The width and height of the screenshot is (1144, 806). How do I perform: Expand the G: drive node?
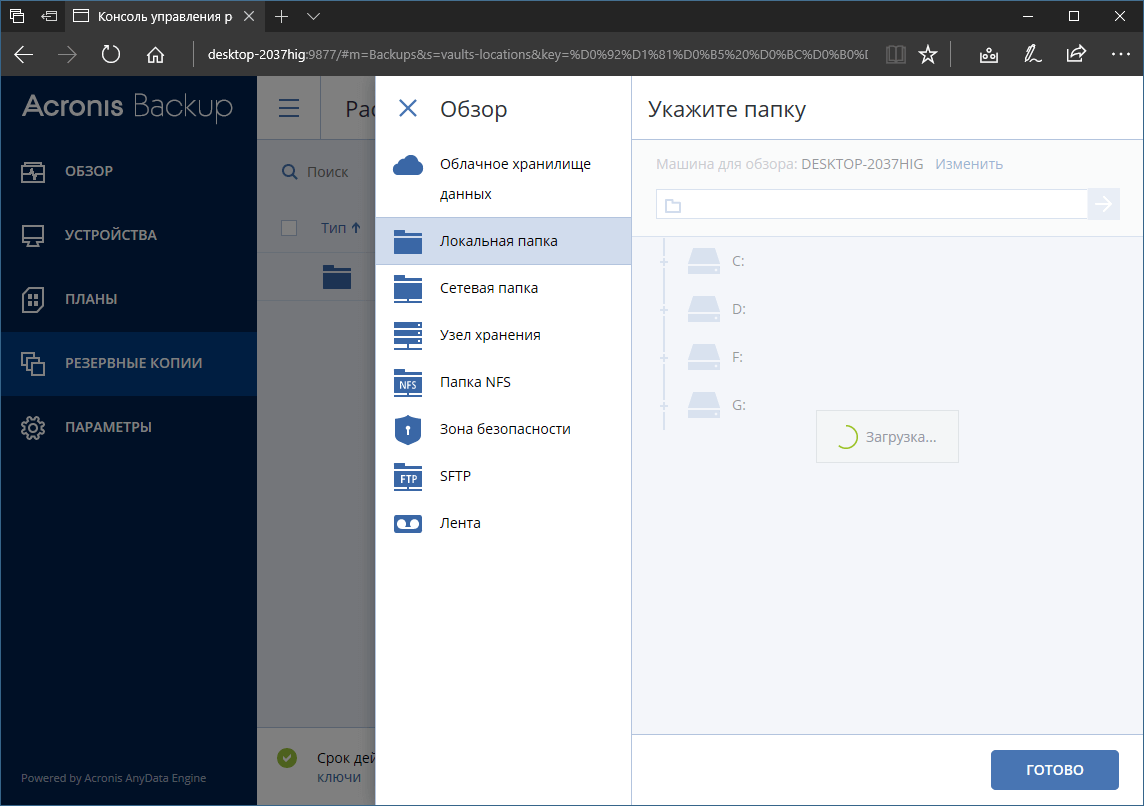click(x=664, y=406)
